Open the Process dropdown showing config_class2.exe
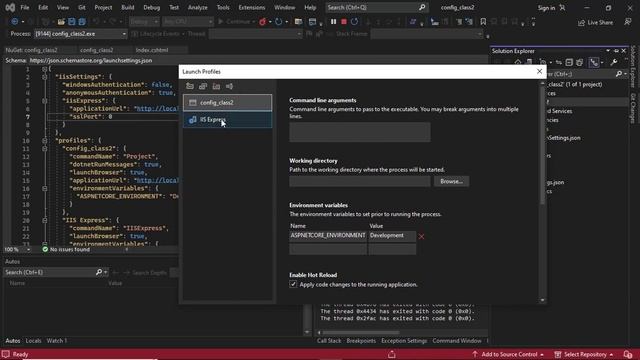Image resolution: width=640 pixels, height=360 pixels. tap(80, 34)
